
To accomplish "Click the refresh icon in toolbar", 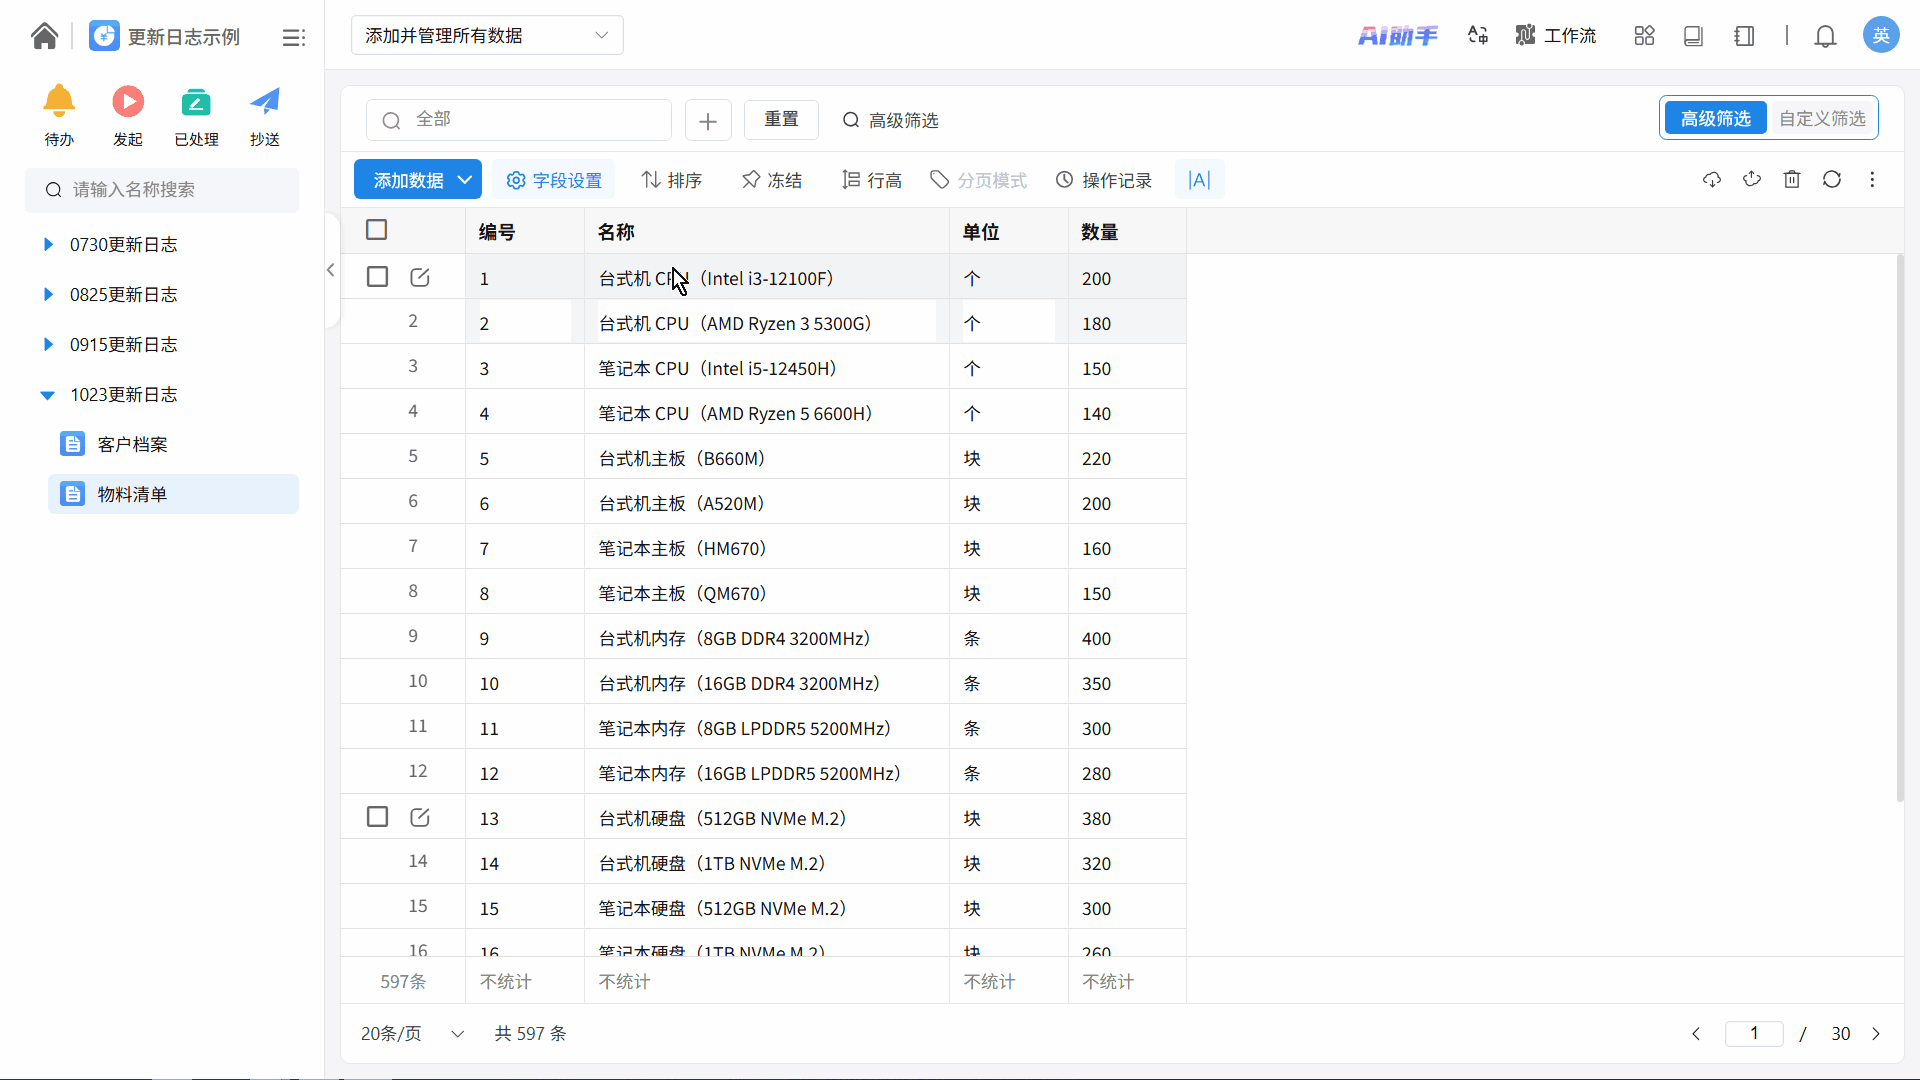I will pos(1832,180).
